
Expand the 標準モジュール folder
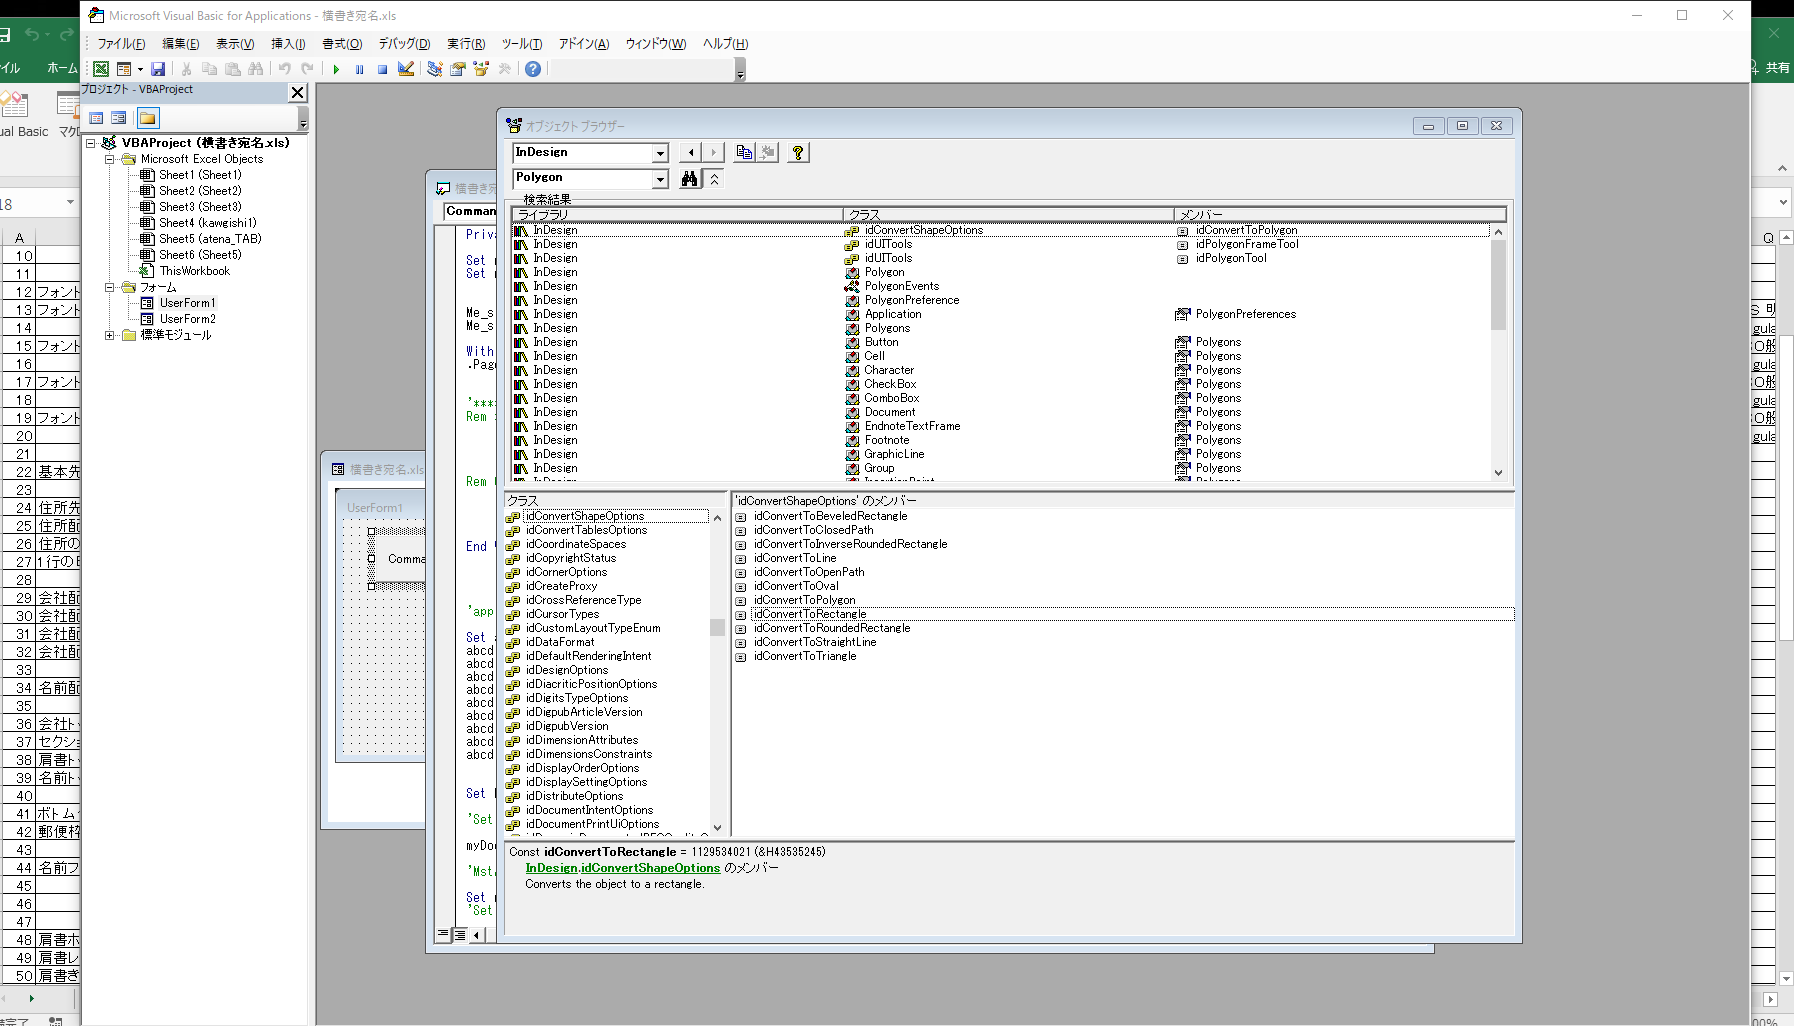110,335
